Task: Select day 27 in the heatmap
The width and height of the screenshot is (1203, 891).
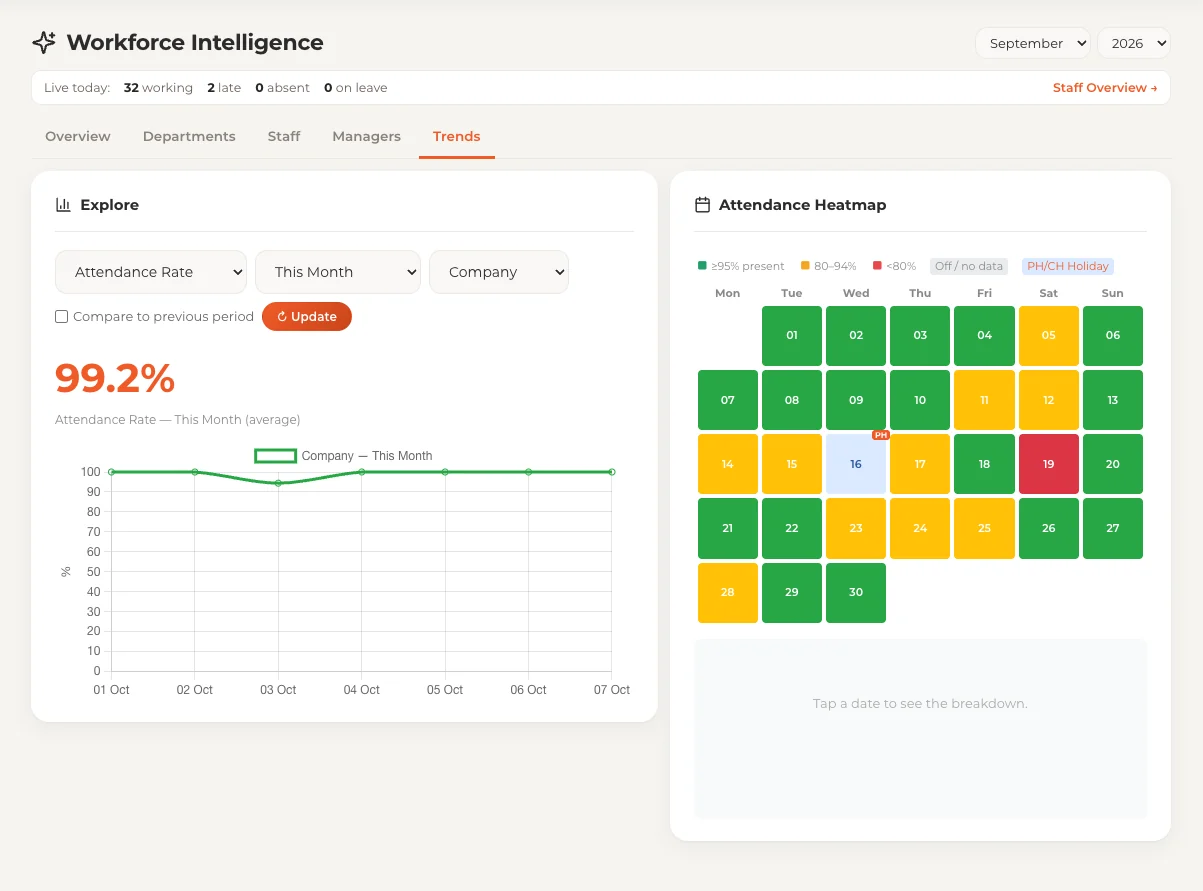Action: tap(1113, 528)
